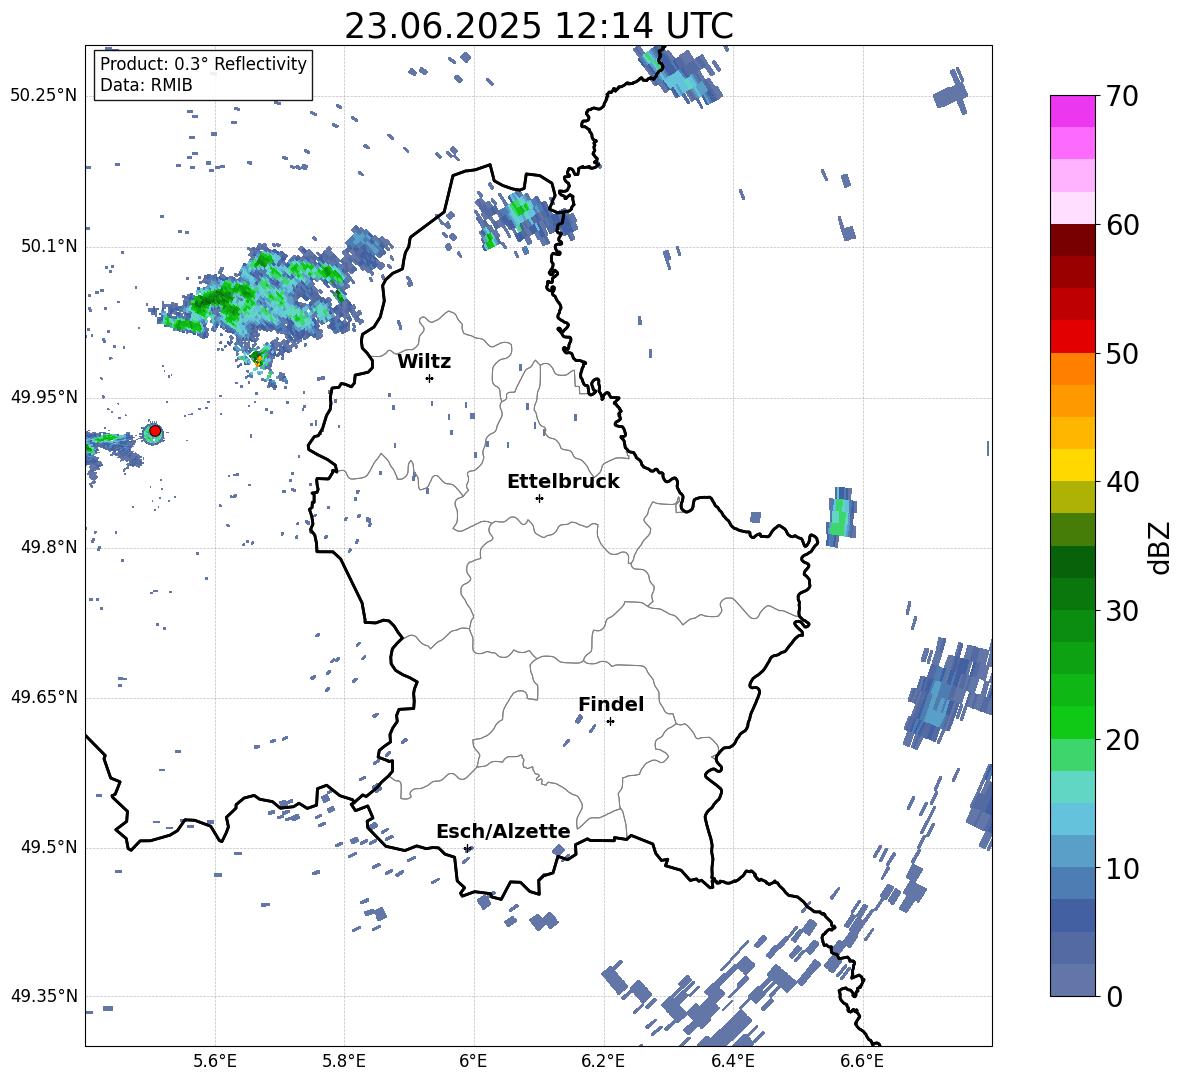Click the 6°E longitude label

tap(473, 1061)
